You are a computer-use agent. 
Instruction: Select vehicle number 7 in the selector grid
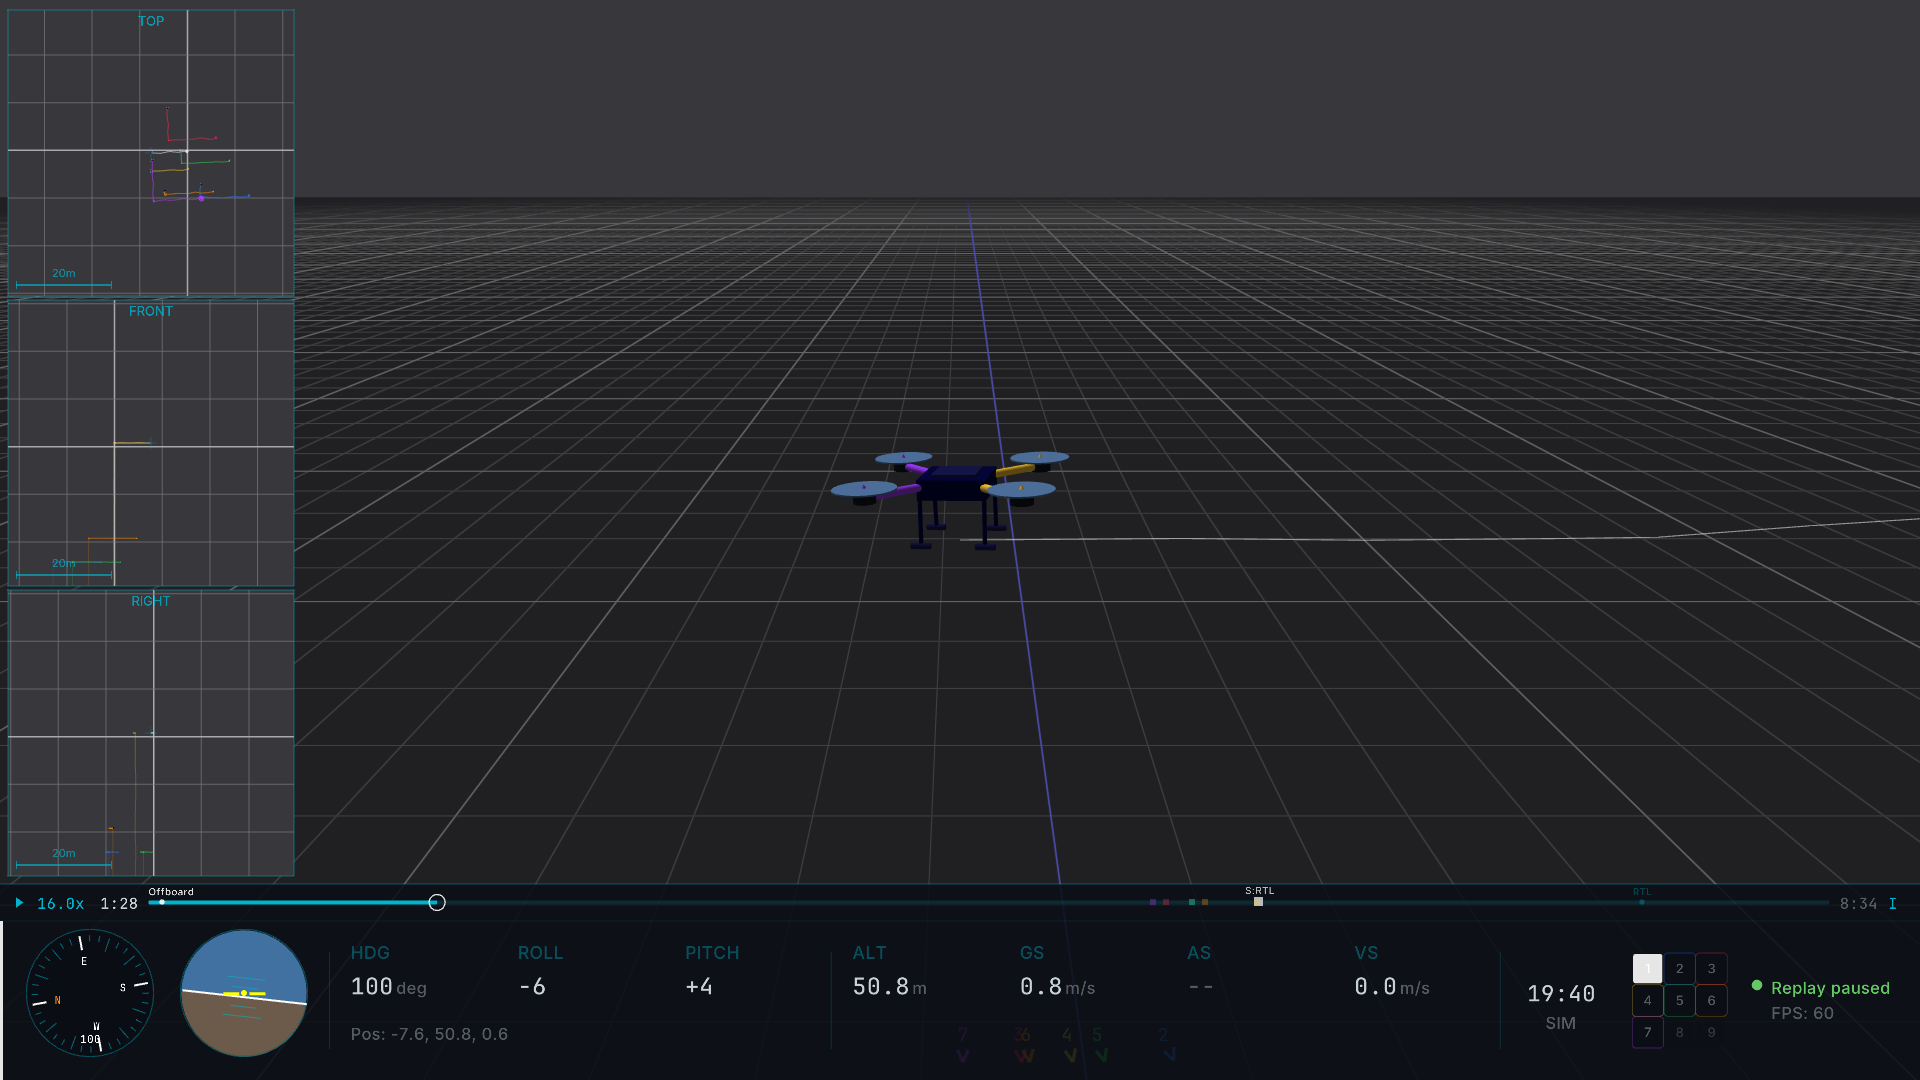click(x=1647, y=1032)
